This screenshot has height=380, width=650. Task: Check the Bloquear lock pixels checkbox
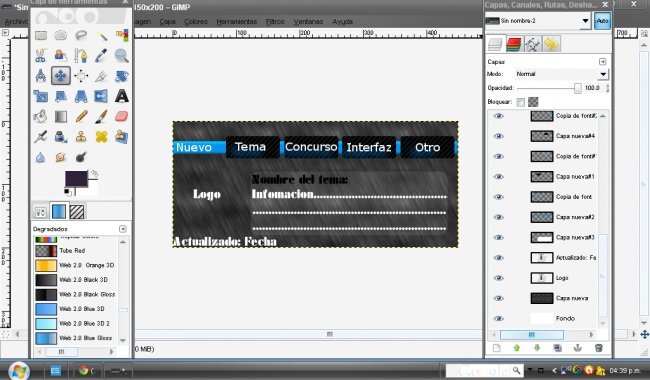(521, 102)
